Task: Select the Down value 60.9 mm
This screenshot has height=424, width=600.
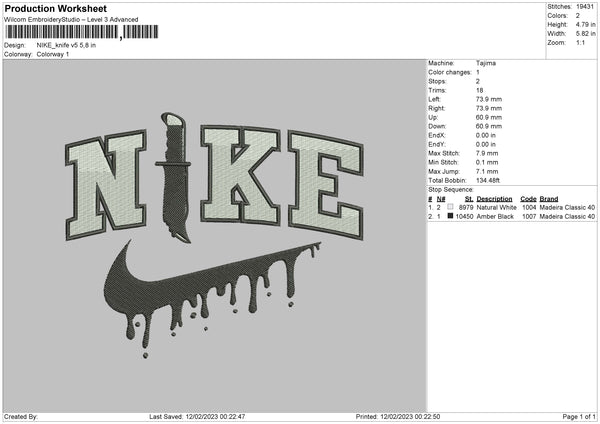Action: coord(489,126)
